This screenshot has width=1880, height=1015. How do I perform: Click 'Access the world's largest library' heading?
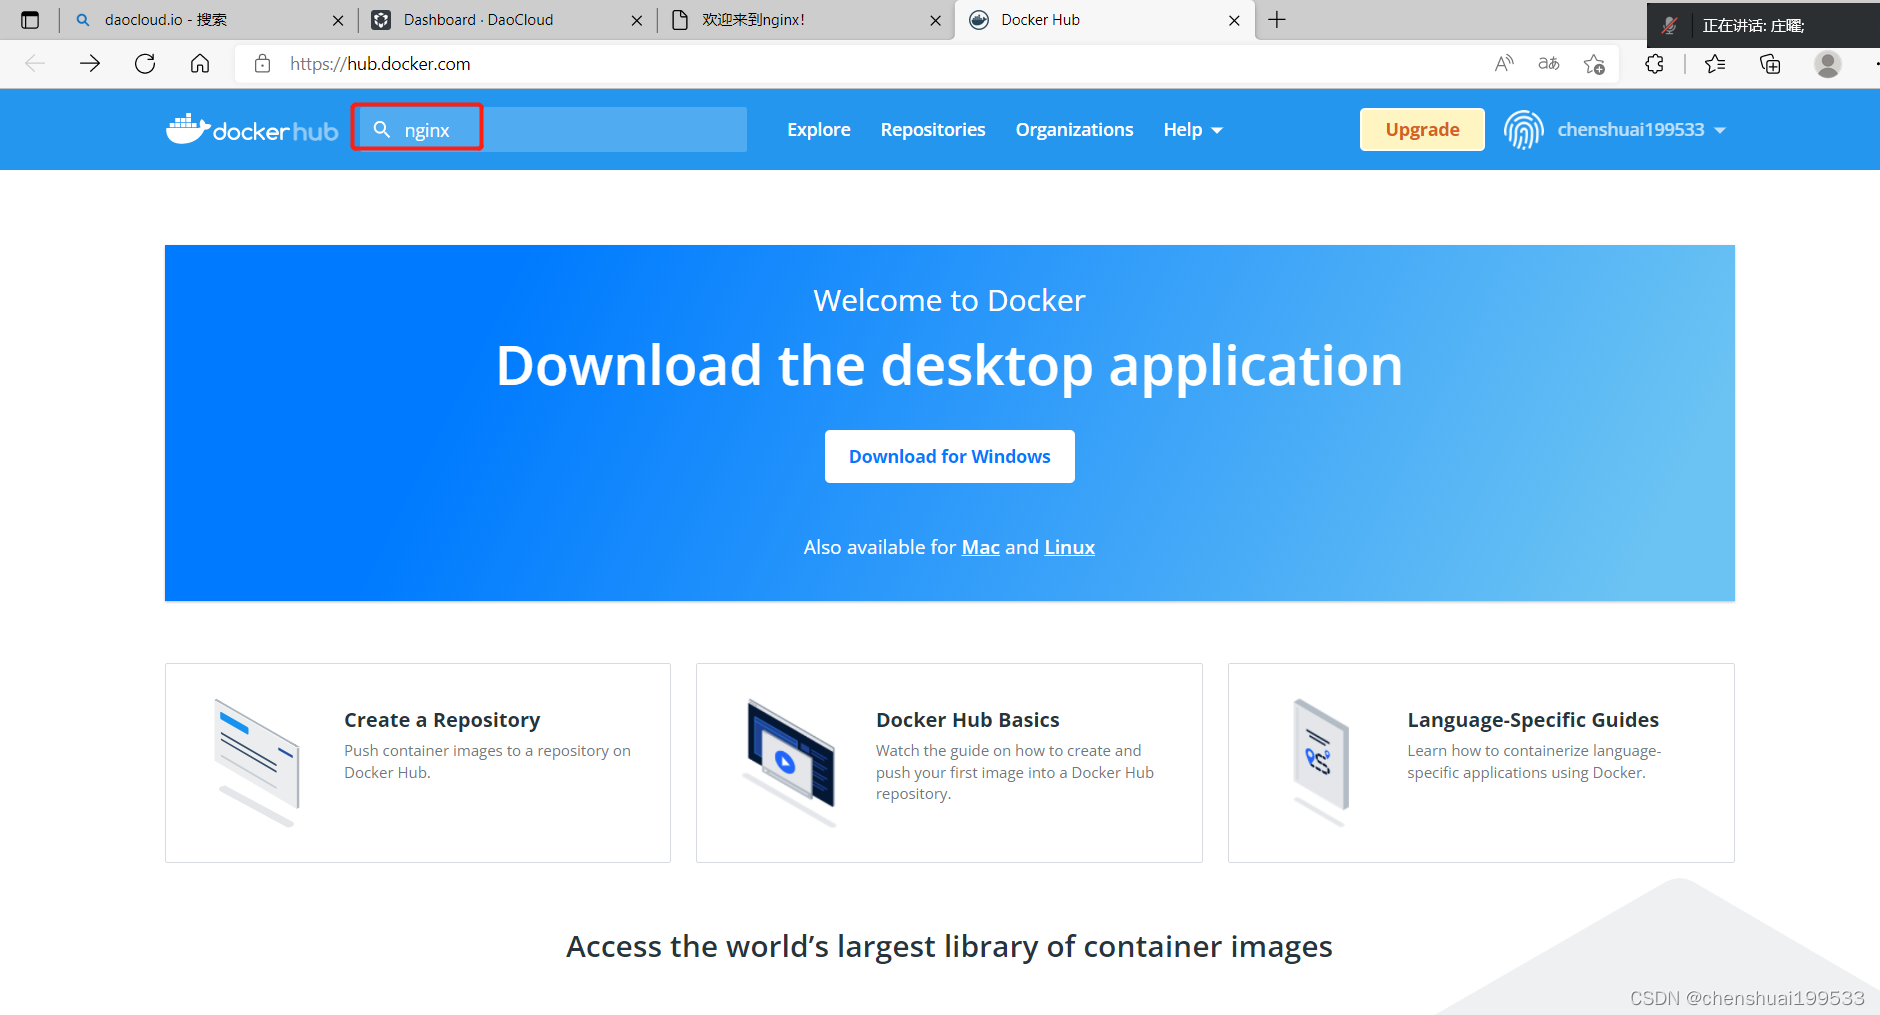click(949, 946)
